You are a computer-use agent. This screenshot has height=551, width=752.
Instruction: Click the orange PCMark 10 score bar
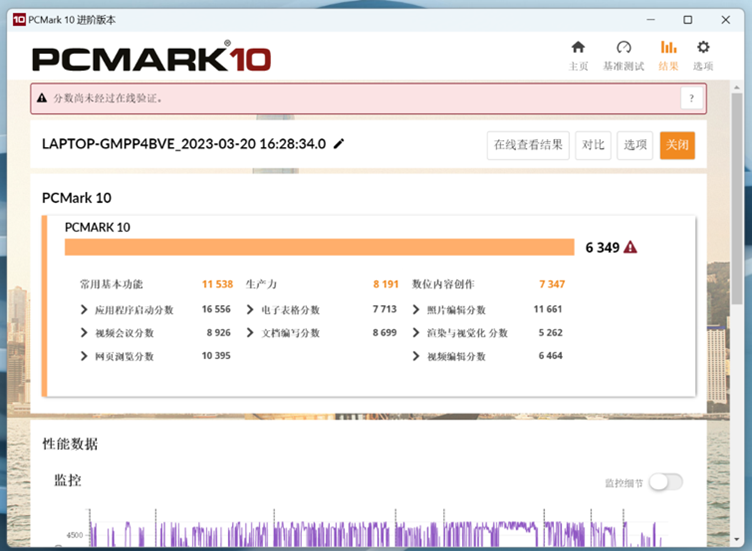(x=319, y=247)
